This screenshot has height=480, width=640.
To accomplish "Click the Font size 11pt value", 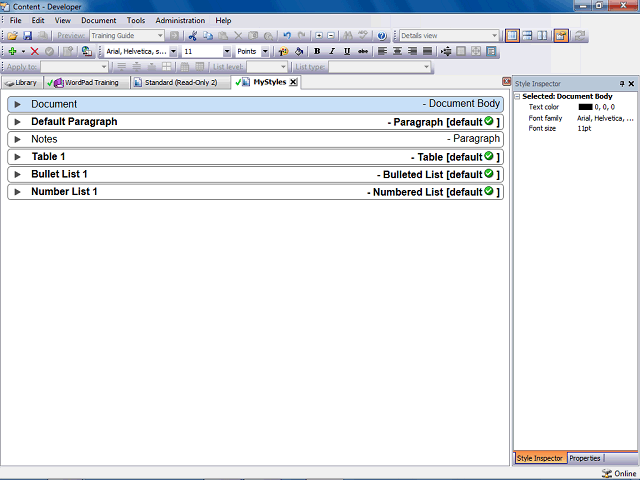I will [x=584, y=129].
